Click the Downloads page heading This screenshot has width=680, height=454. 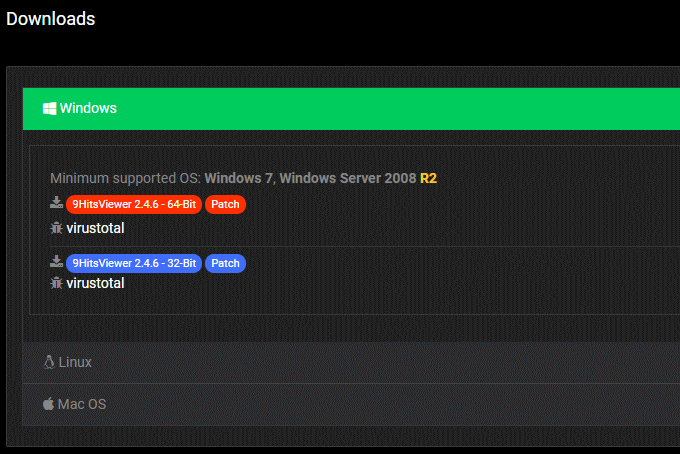[x=51, y=19]
